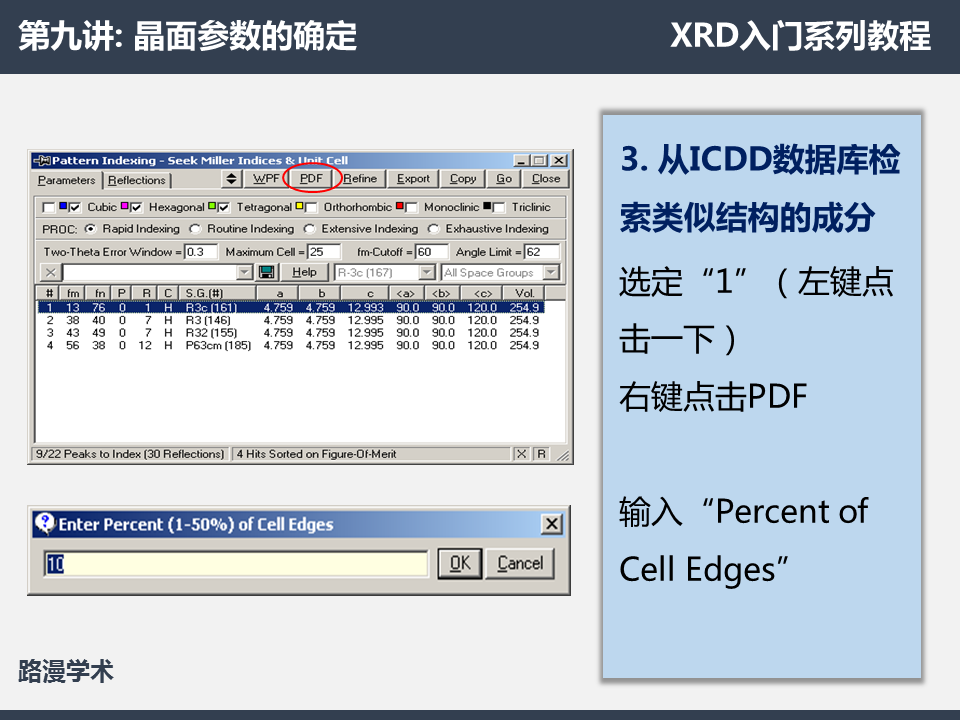This screenshot has height=720, width=960.
Task: Click the fn column header
Action: pyautogui.click(x=100, y=293)
